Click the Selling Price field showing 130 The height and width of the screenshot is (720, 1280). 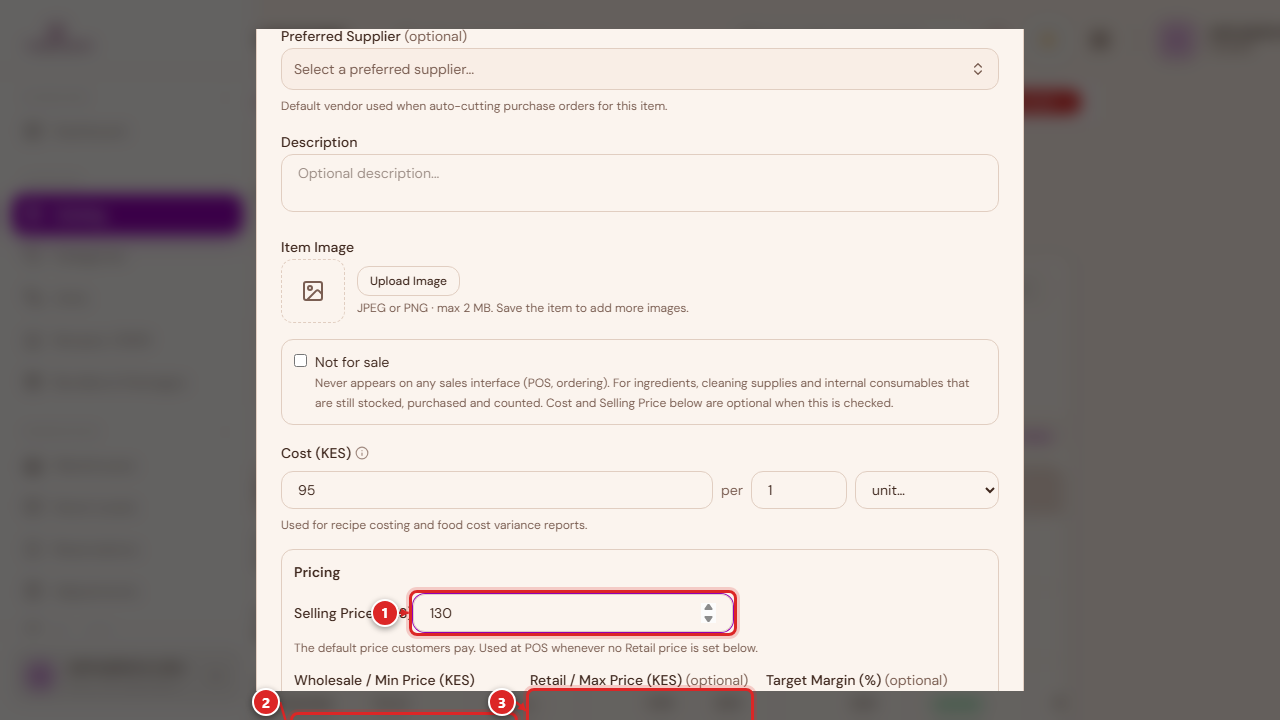(x=573, y=613)
